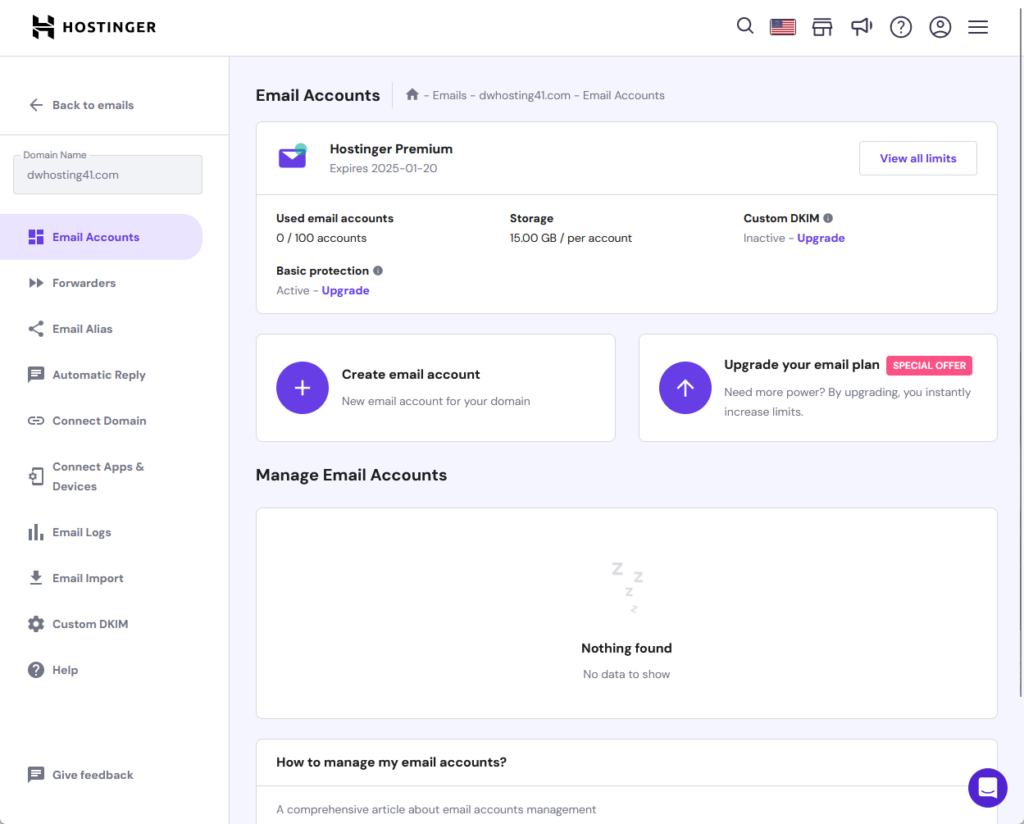
Task: Click the 'Nothing found' text
Action: (x=626, y=648)
